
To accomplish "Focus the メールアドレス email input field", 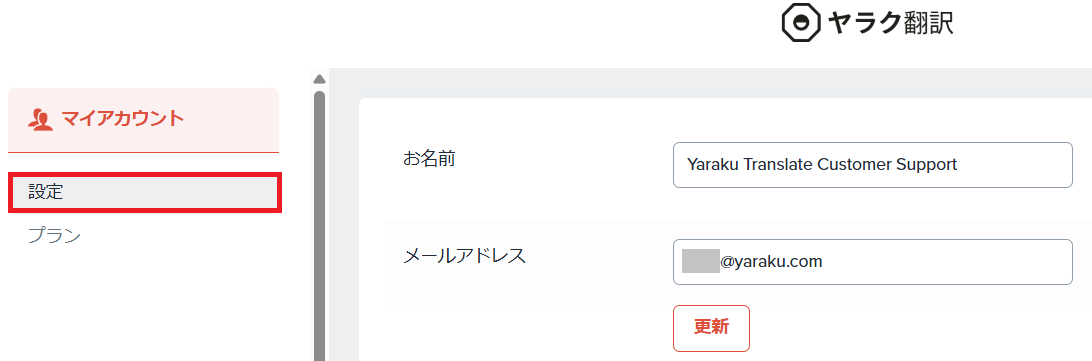I will [x=873, y=262].
